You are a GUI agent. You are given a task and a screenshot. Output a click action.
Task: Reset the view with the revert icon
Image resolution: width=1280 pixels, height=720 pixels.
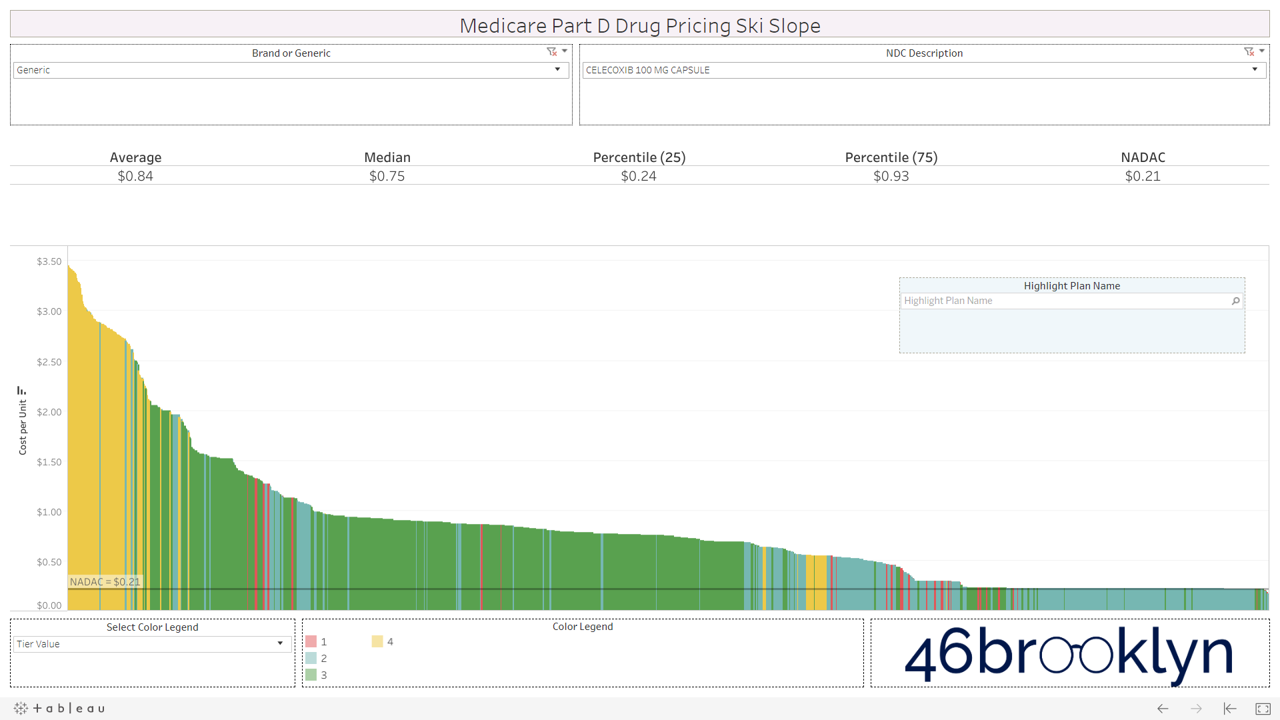point(1230,708)
